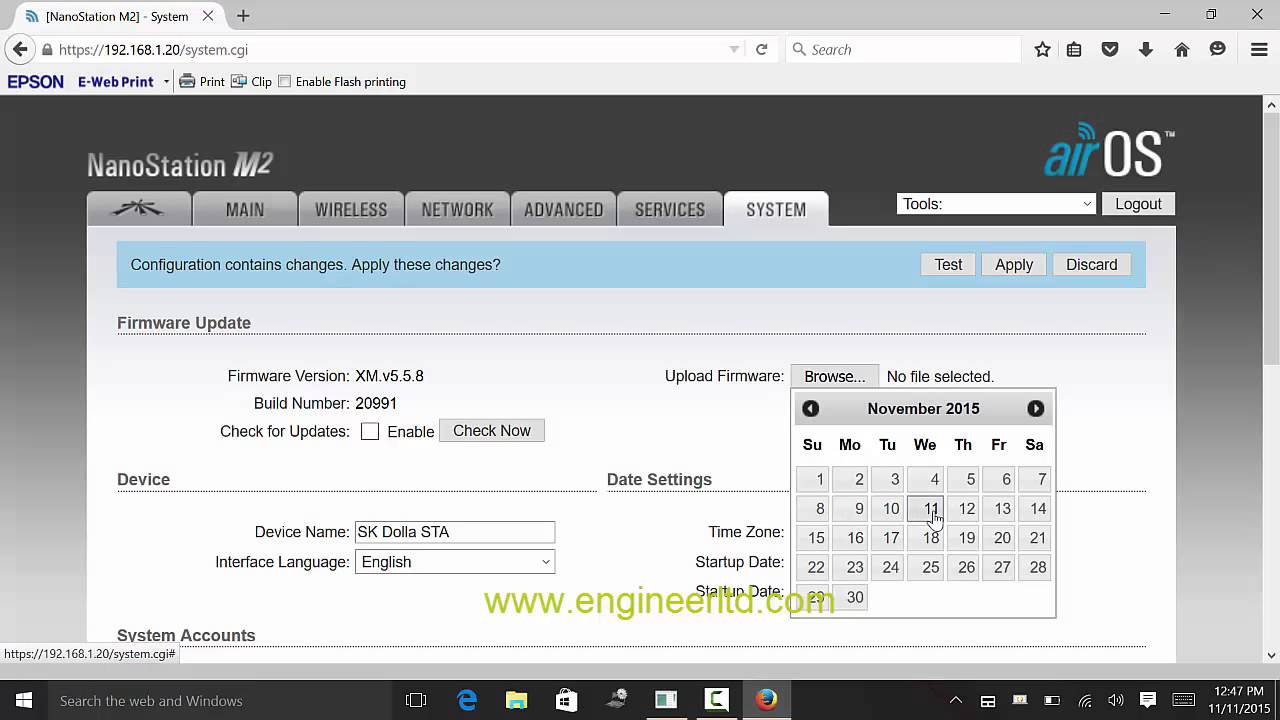
Task: Open the Pocket icon in the toolbar
Action: pyautogui.click(x=1110, y=49)
